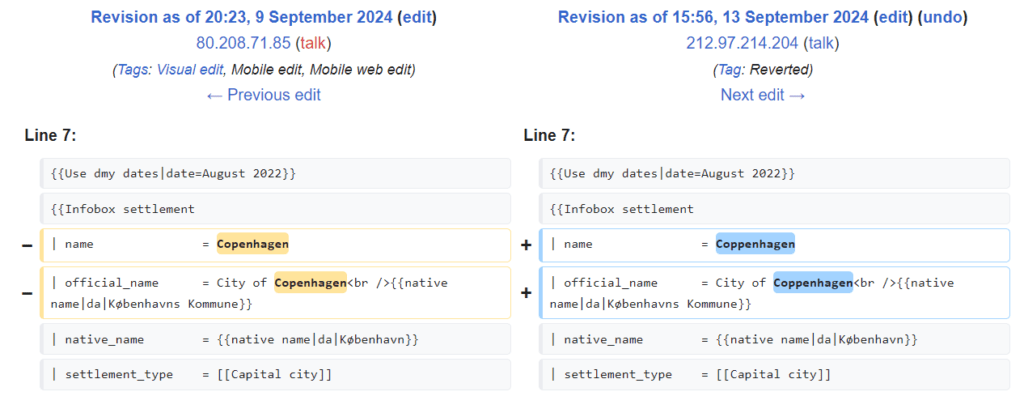The width and height of the screenshot is (1024, 396).
Task: Go to Next edit
Action: (763, 95)
